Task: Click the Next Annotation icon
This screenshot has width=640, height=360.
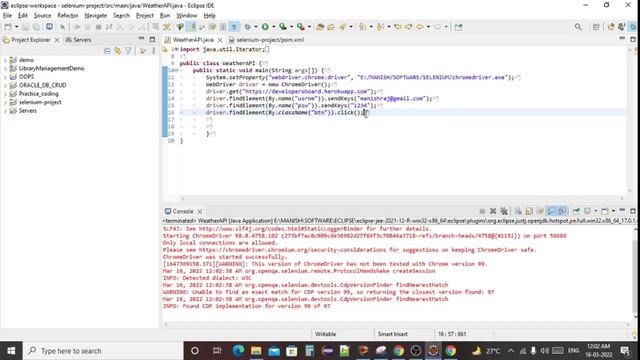Action: pos(362,27)
